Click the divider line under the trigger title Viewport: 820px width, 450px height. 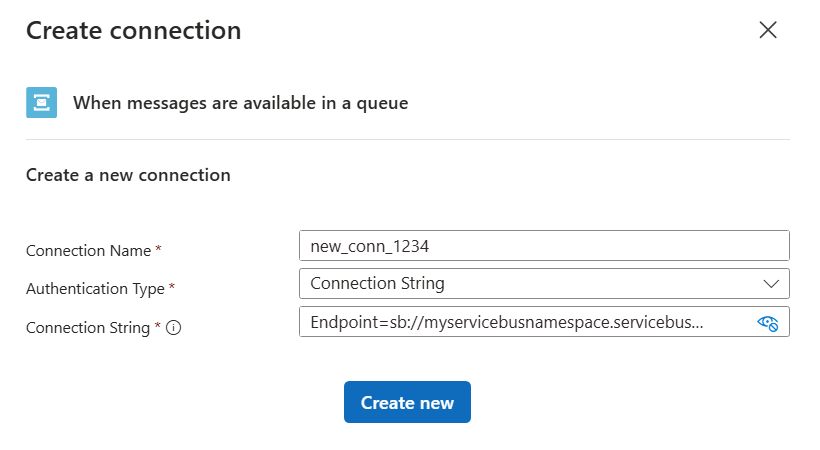(x=408, y=139)
